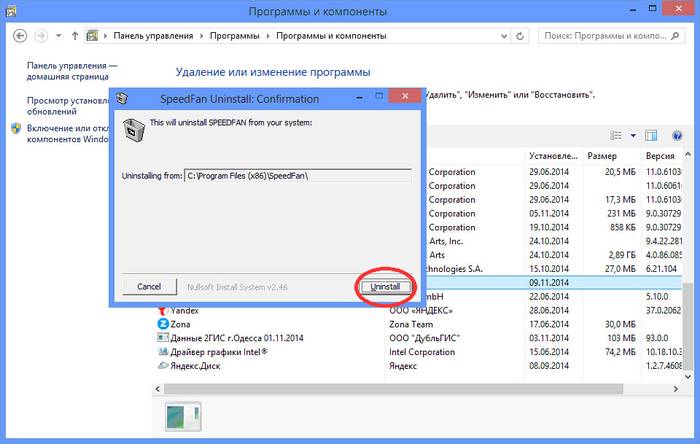
Task: Click the Яндекс.Диск icon
Action: (162, 365)
